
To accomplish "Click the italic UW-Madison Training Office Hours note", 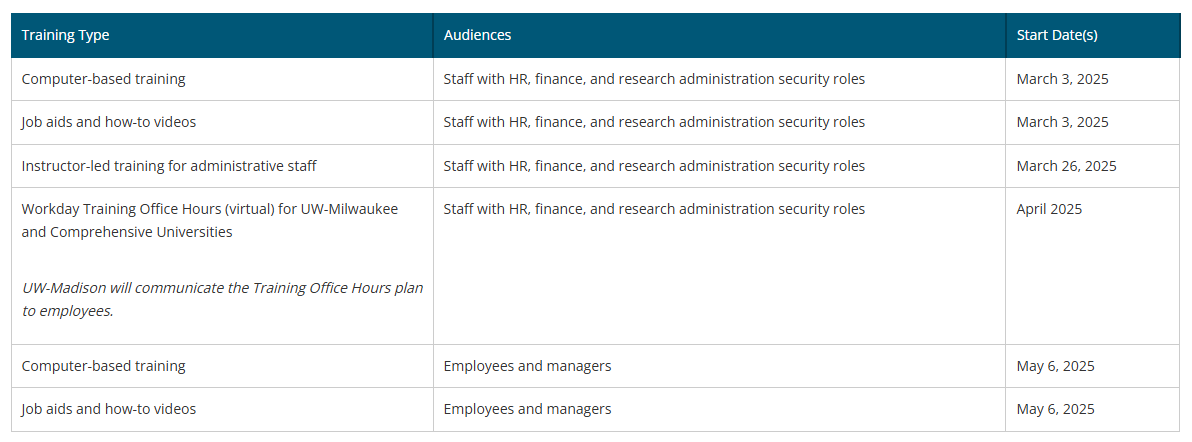I will tap(222, 299).
